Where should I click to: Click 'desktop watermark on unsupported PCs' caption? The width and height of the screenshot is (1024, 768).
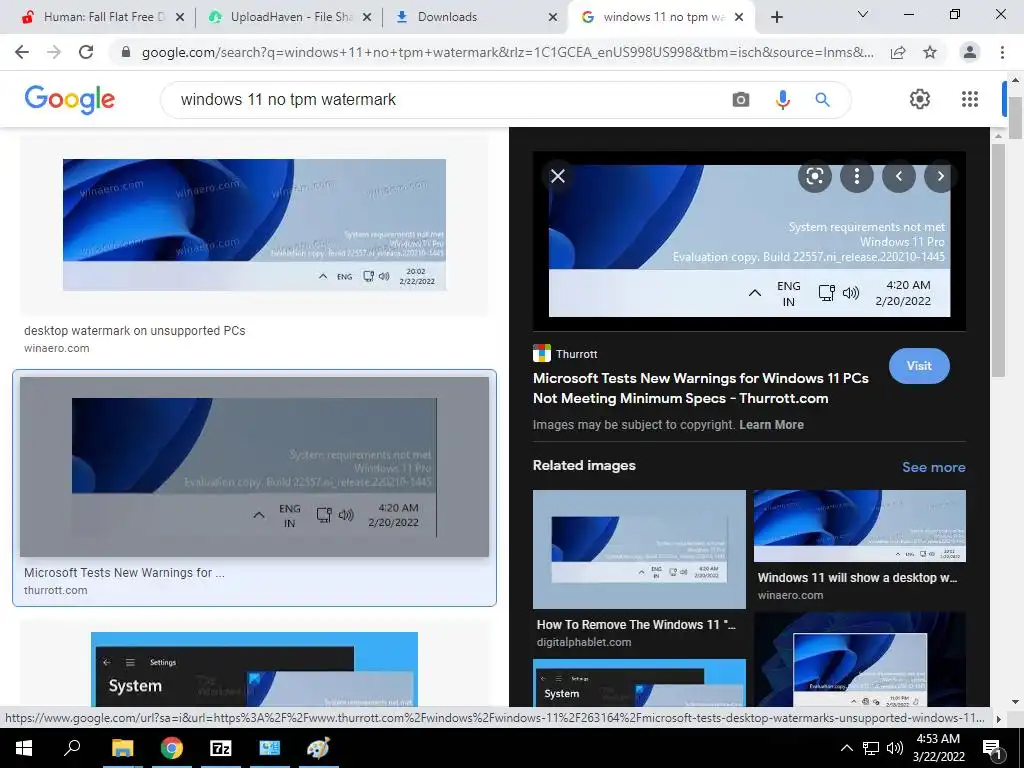click(x=135, y=330)
